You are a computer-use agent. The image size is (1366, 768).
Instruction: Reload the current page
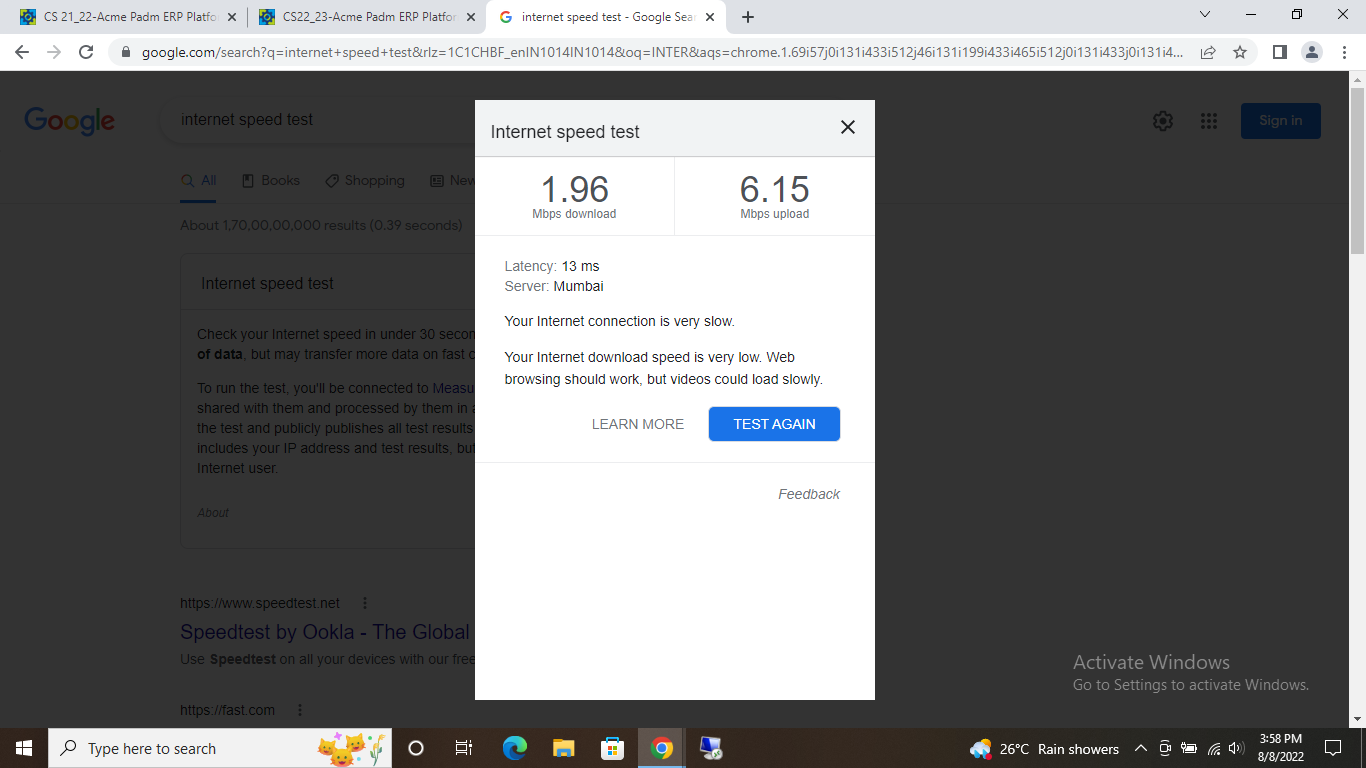tap(86, 52)
